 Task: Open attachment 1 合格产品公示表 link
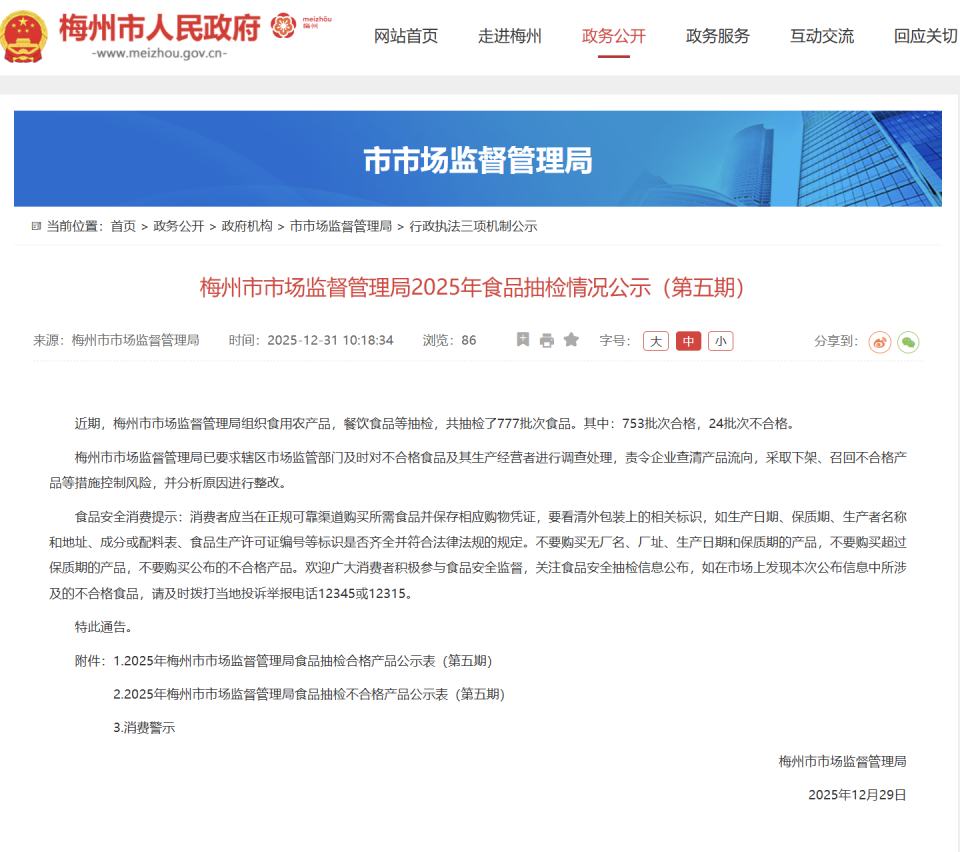tap(306, 660)
